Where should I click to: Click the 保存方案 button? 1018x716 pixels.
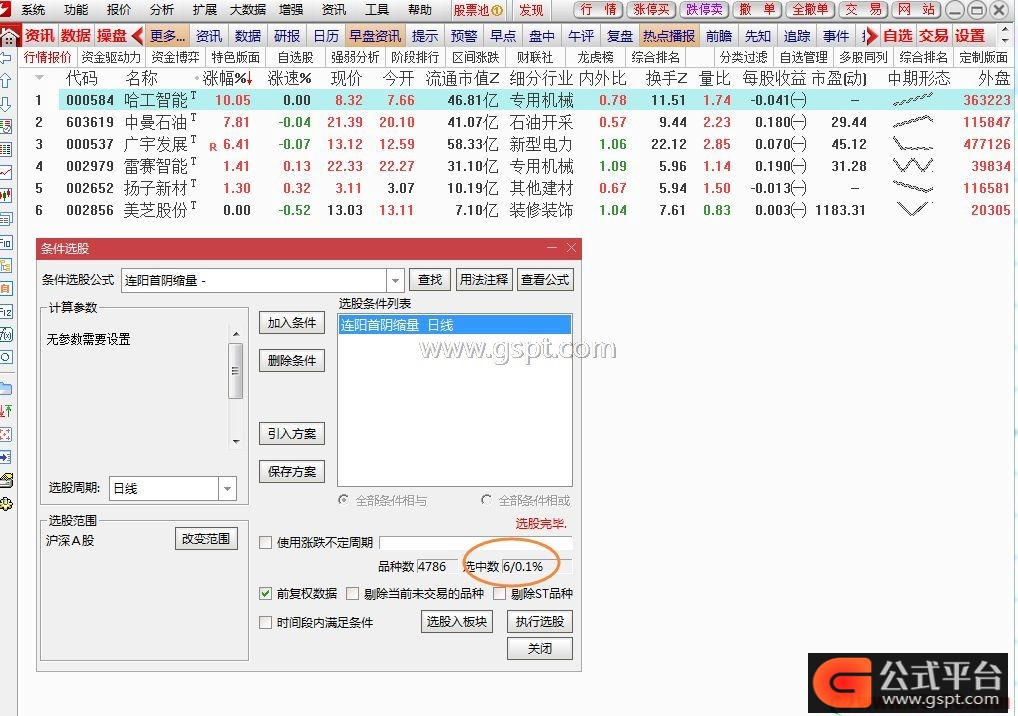[x=292, y=471]
